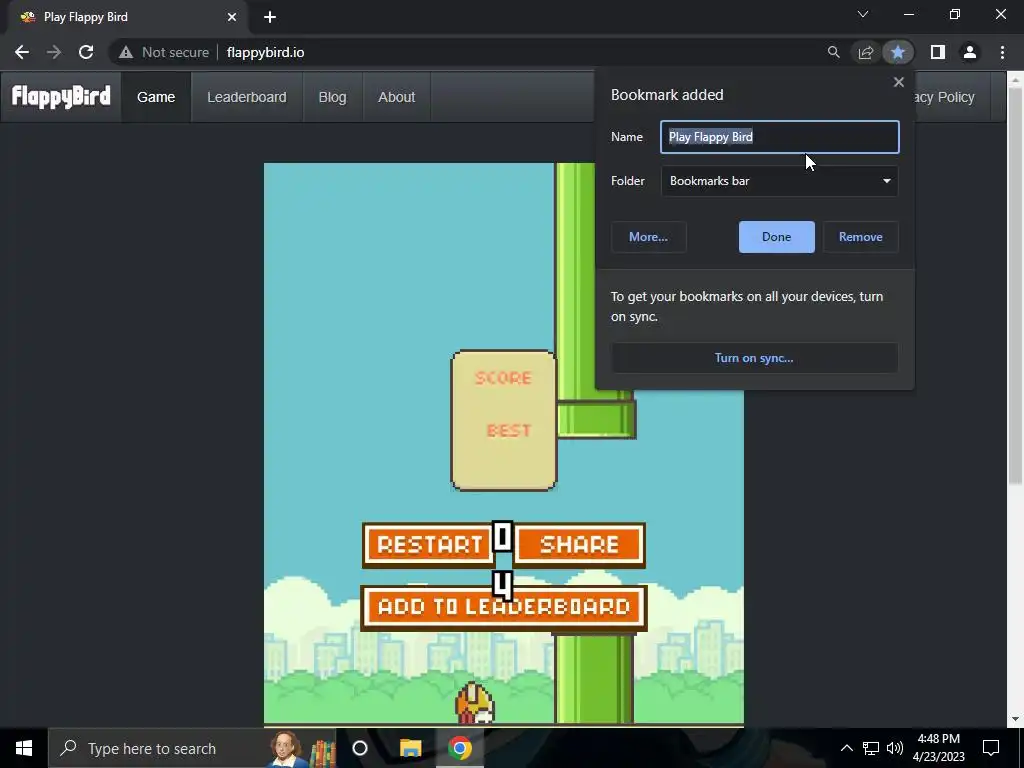Click the Chrome taskbar icon

click(x=460, y=748)
